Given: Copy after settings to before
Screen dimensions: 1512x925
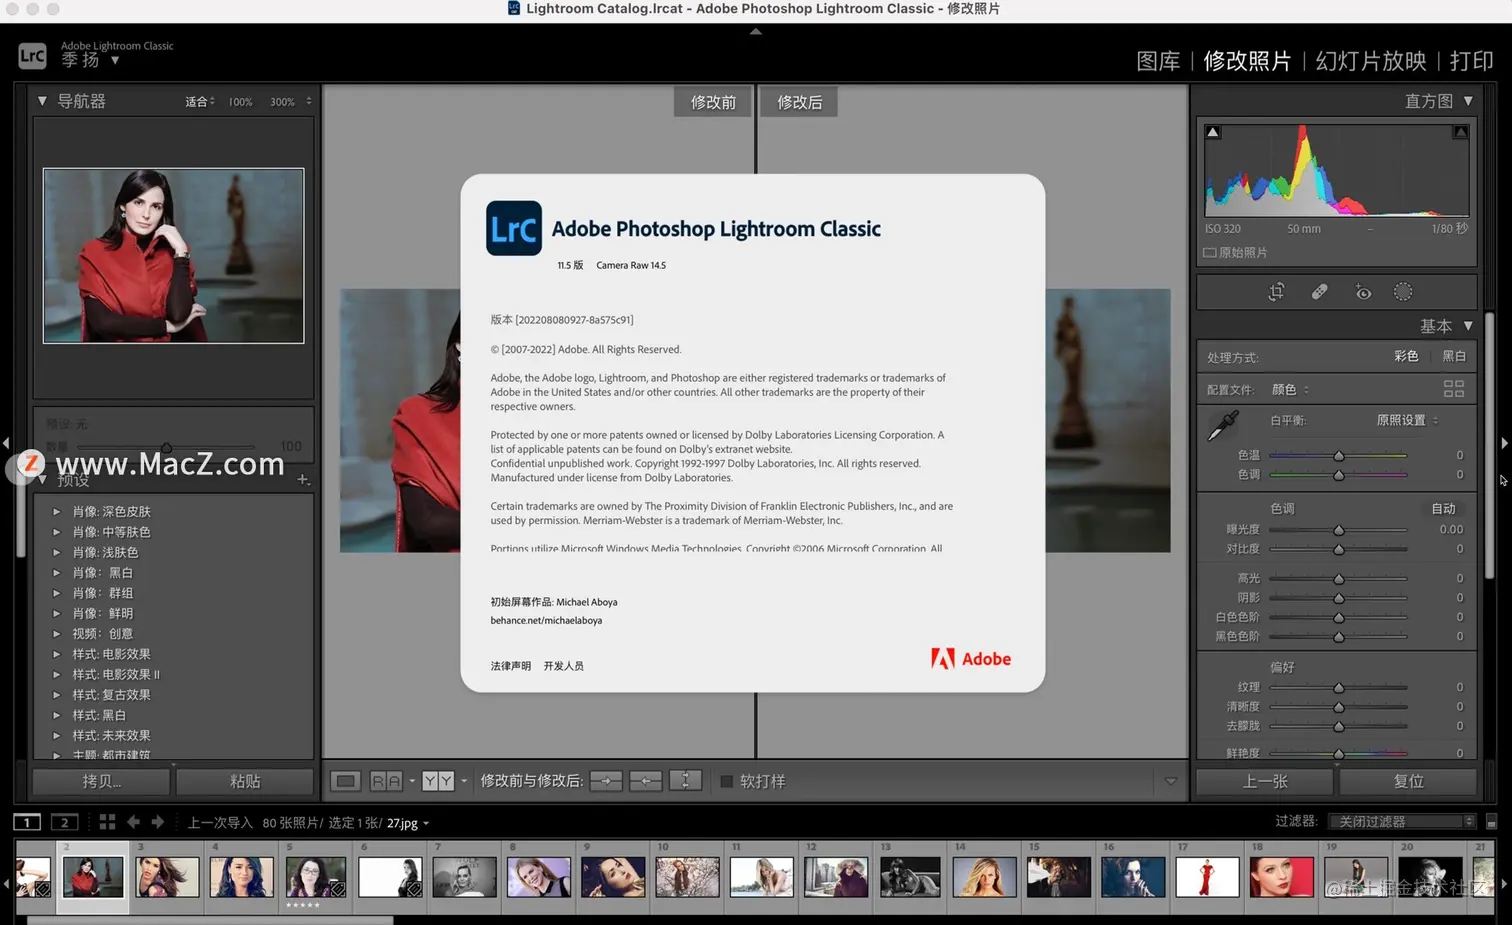Looking at the screenshot, I should tap(646, 781).
